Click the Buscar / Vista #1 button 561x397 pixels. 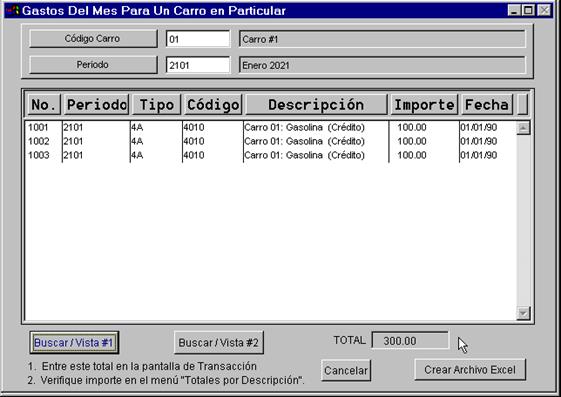tap(74, 343)
